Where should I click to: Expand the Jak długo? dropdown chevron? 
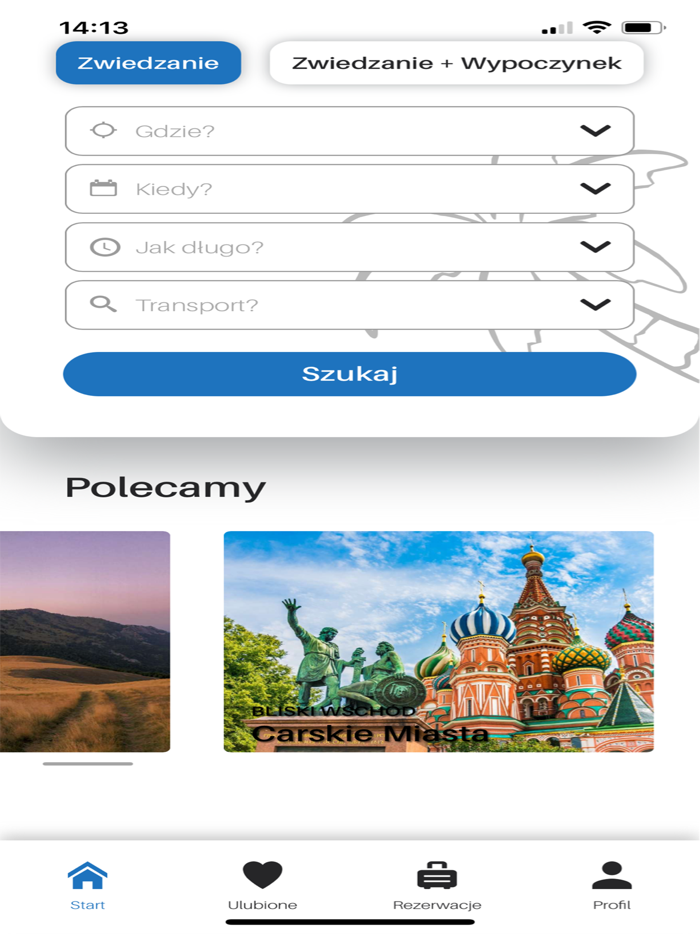point(595,247)
